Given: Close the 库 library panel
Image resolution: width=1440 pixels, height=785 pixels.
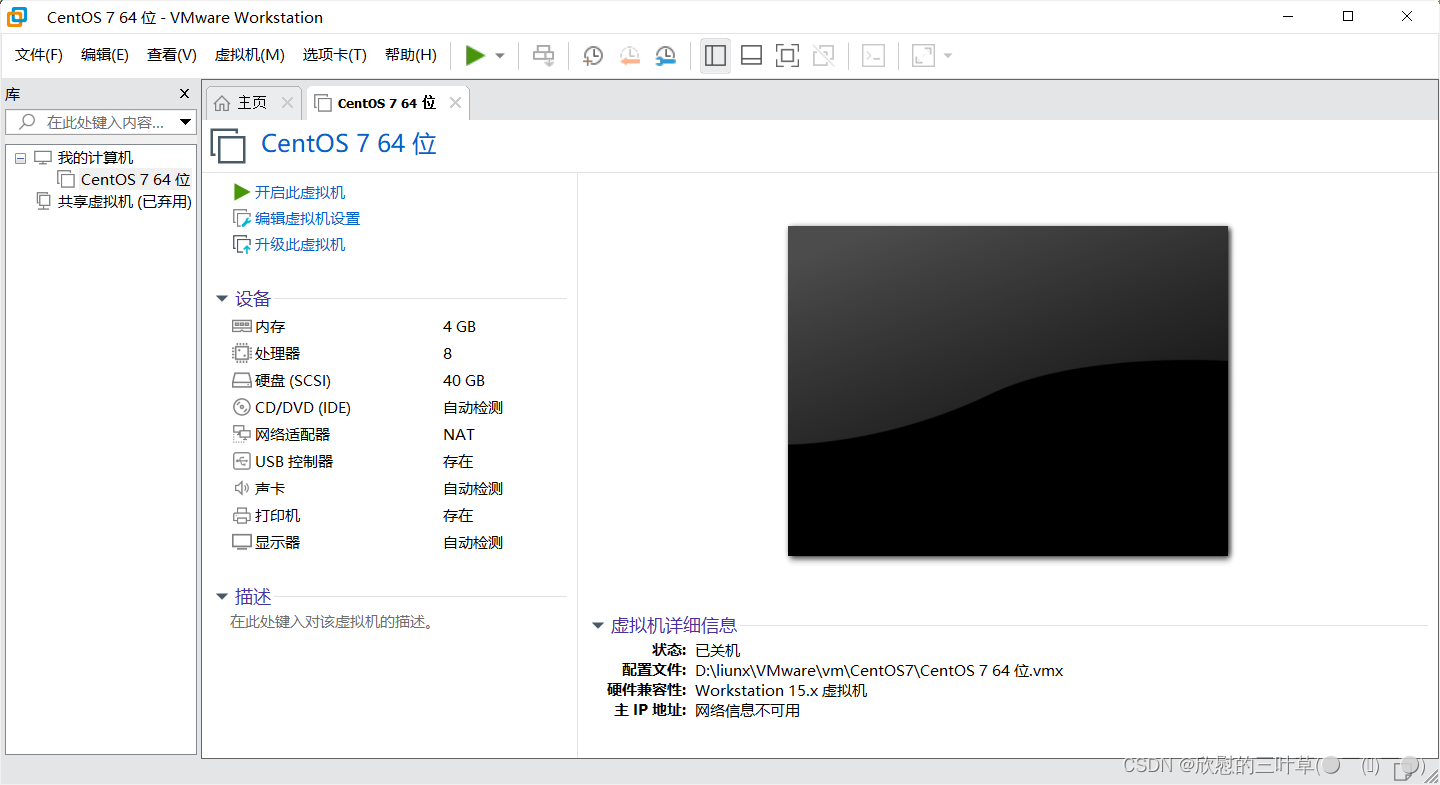Looking at the screenshot, I should point(184,94).
